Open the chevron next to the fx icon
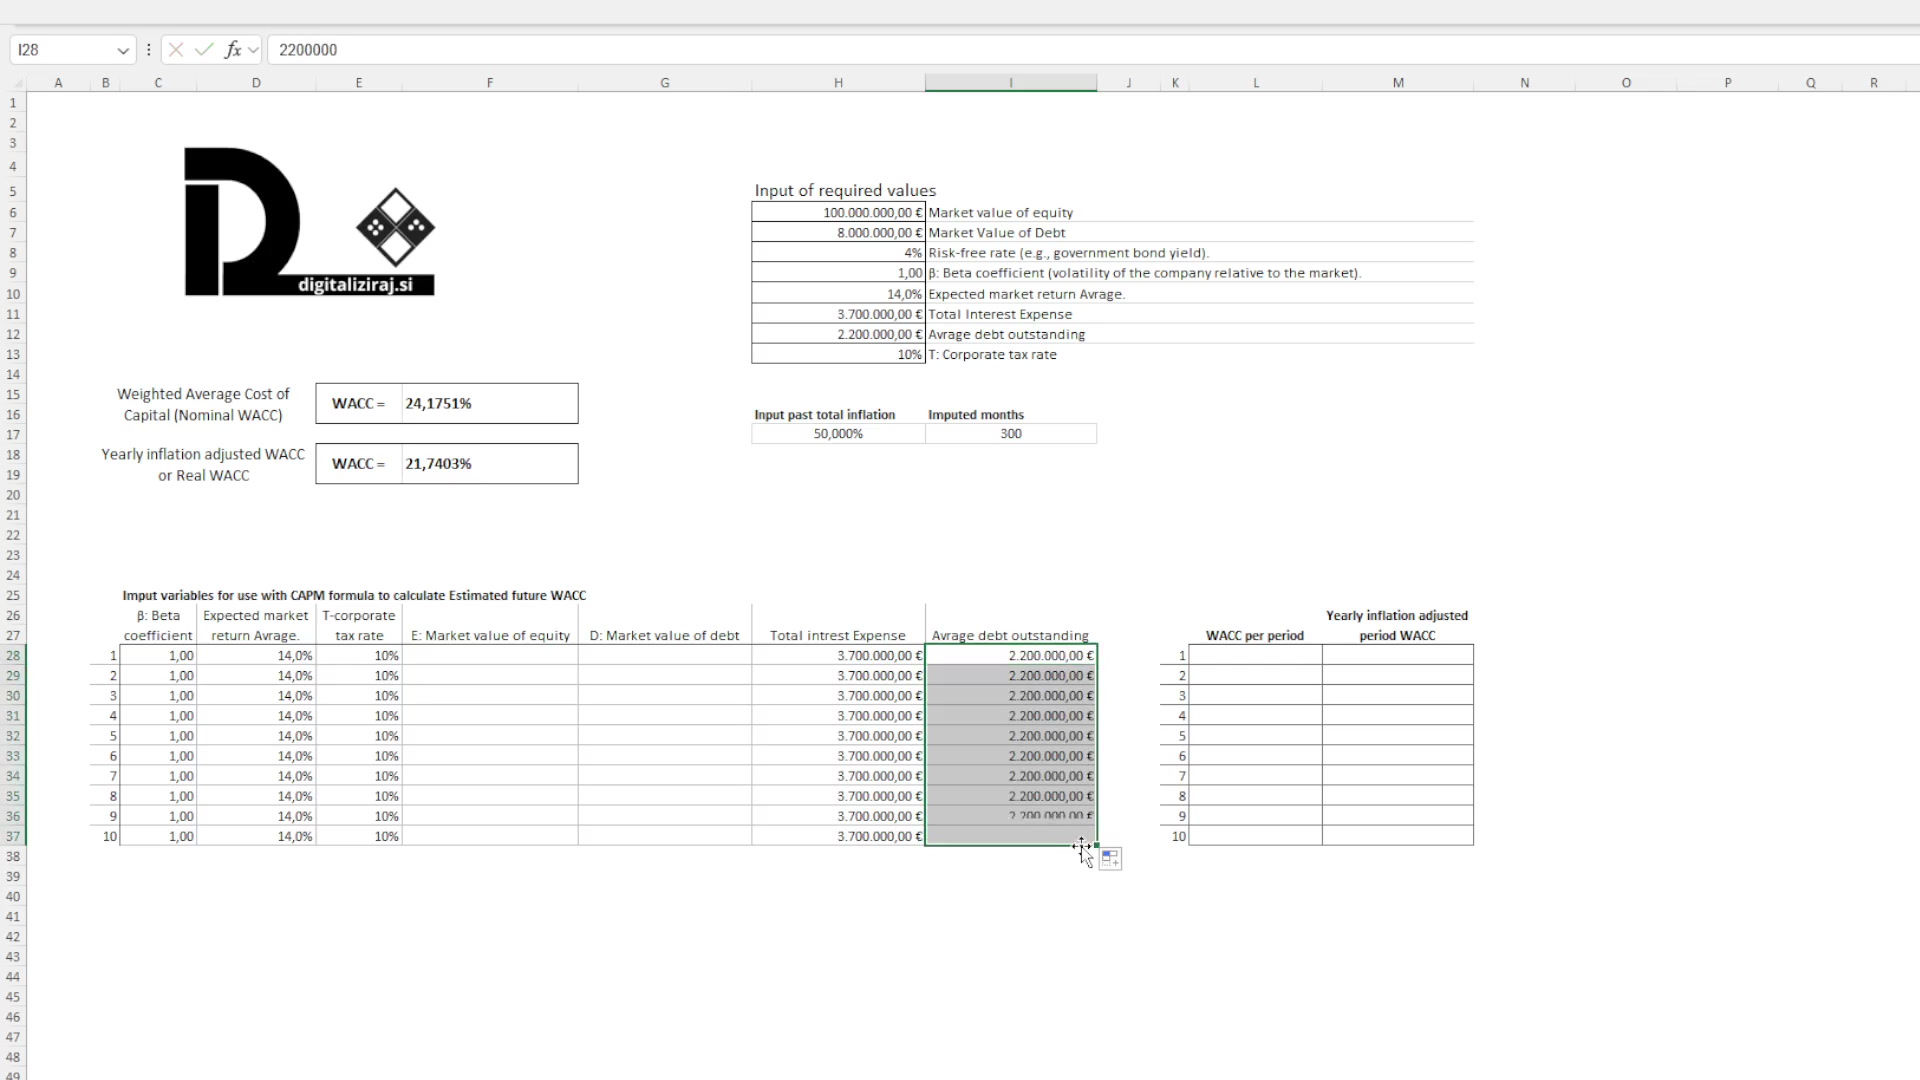This screenshot has height=1080, width=1920. point(254,49)
